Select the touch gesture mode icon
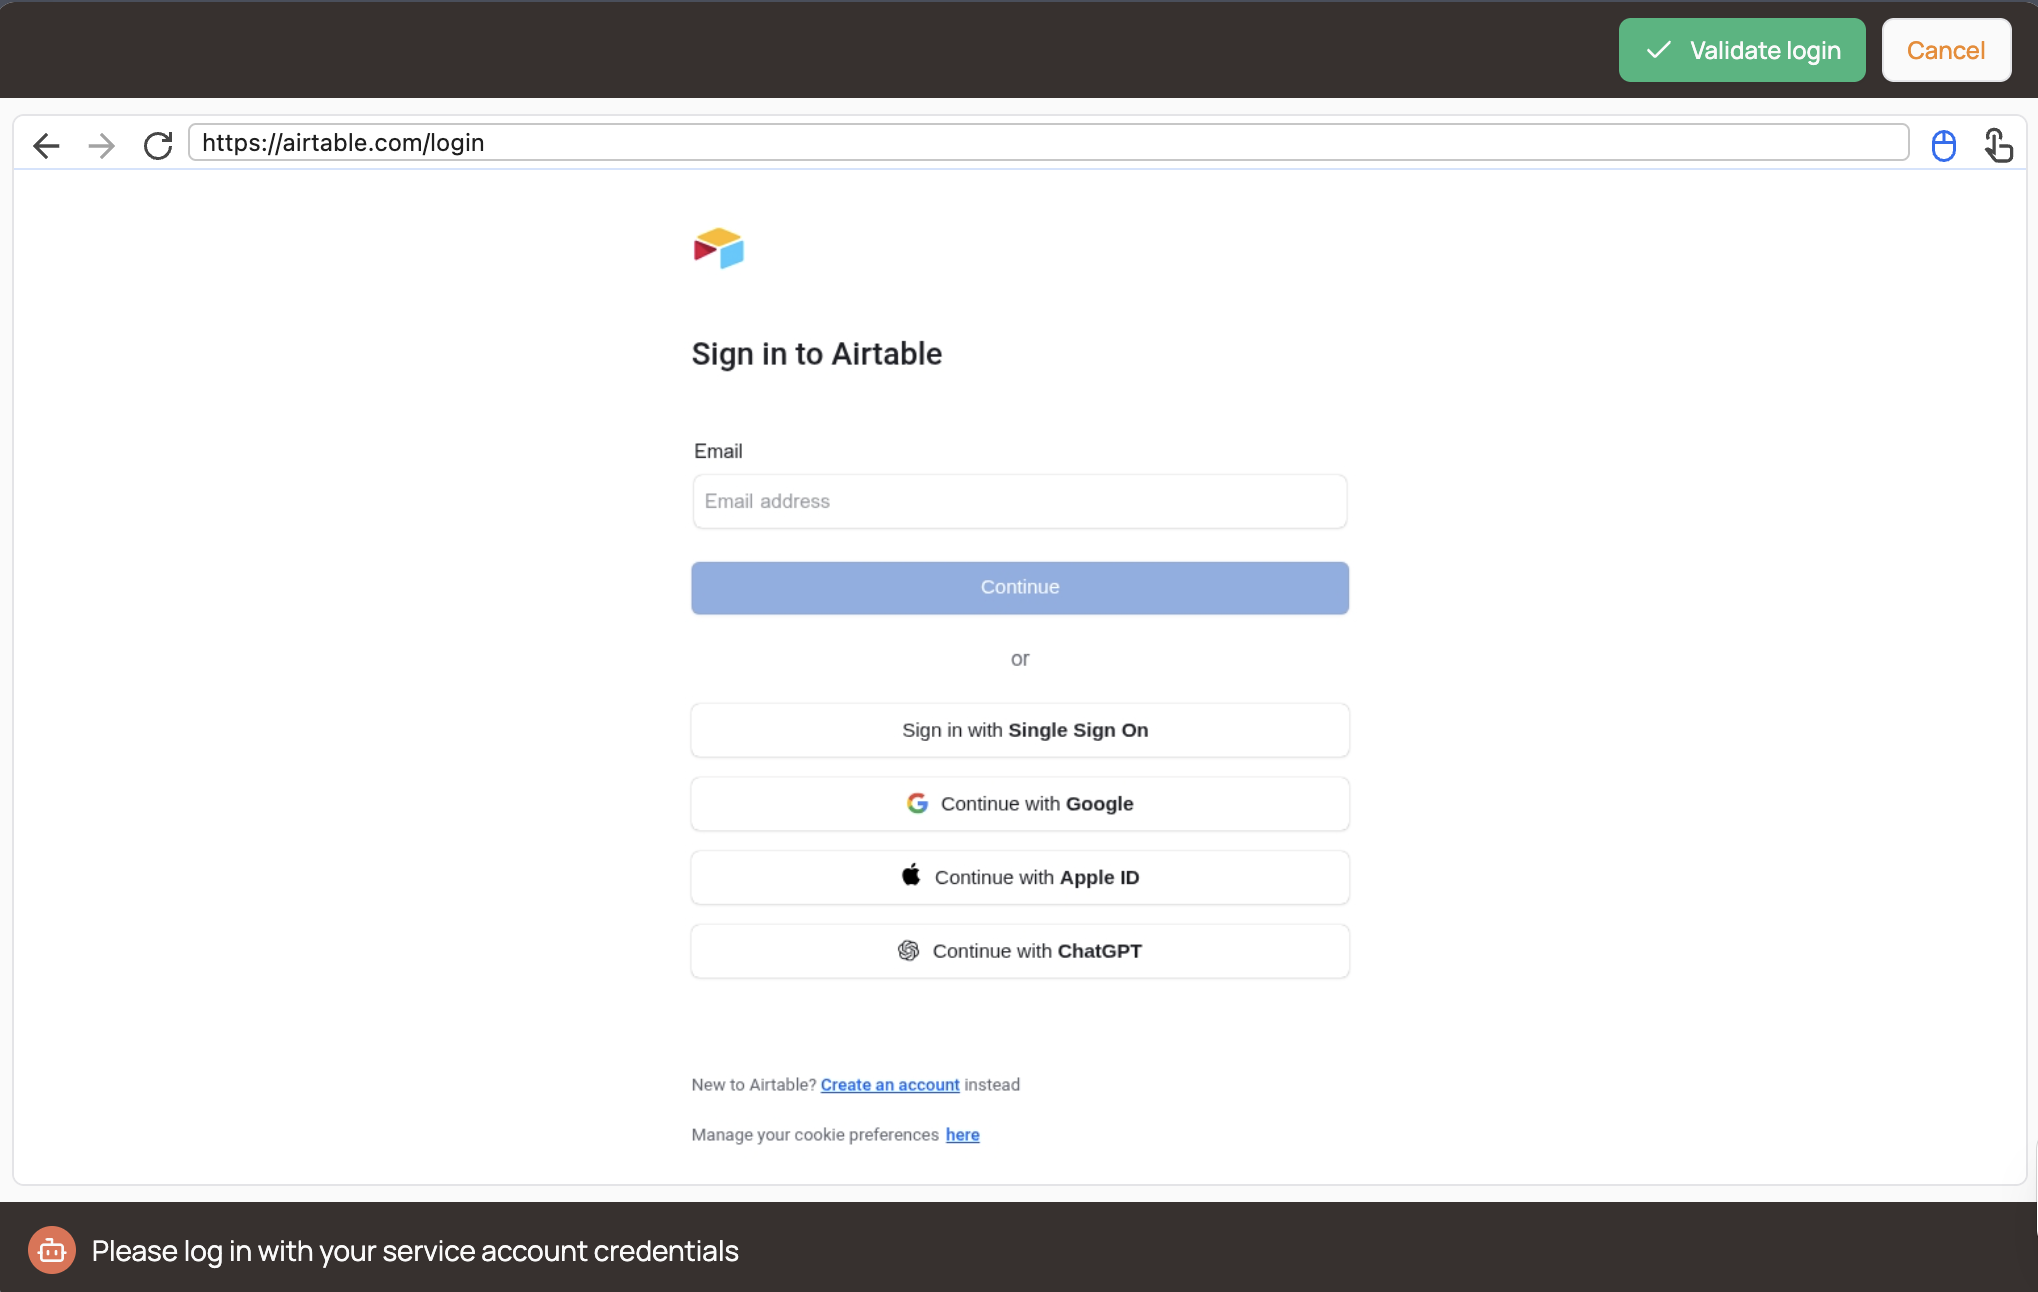The width and height of the screenshot is (2038, 1292). pyautogui.click(x=1998, y=146)
